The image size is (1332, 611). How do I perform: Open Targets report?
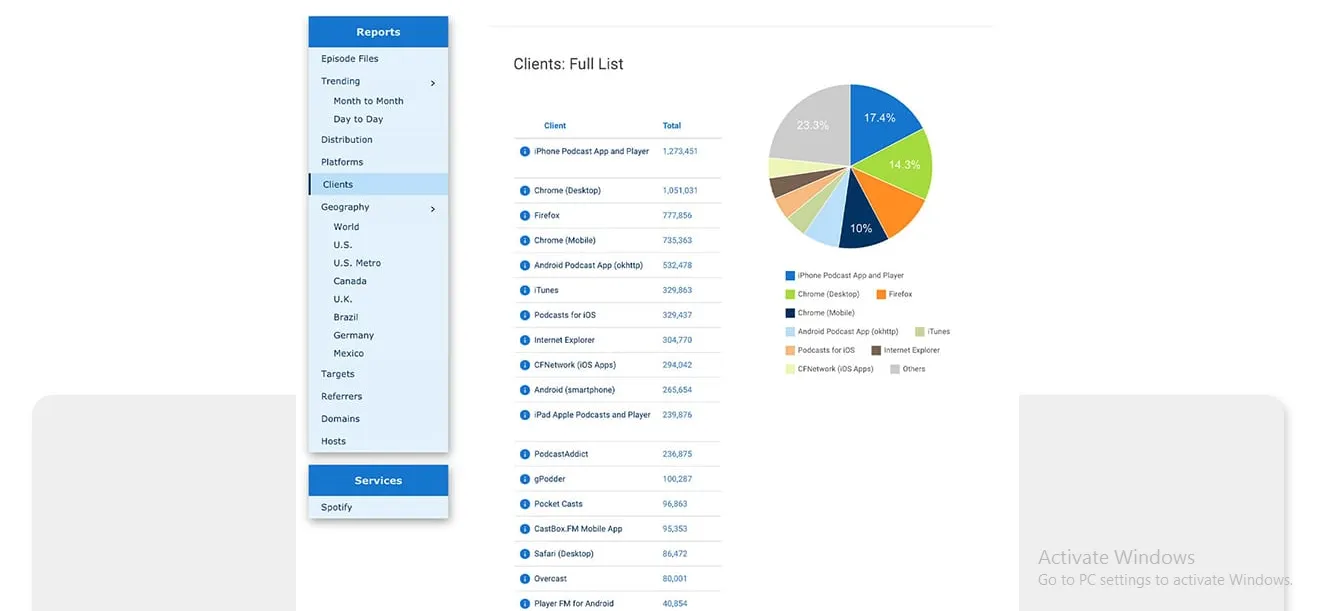click(x=338, y=374)
